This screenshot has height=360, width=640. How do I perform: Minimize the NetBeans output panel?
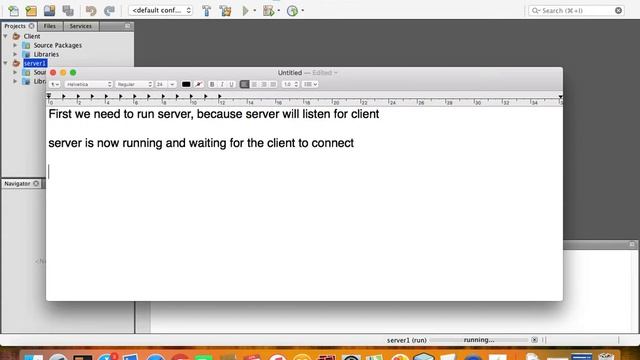[632, 244]
